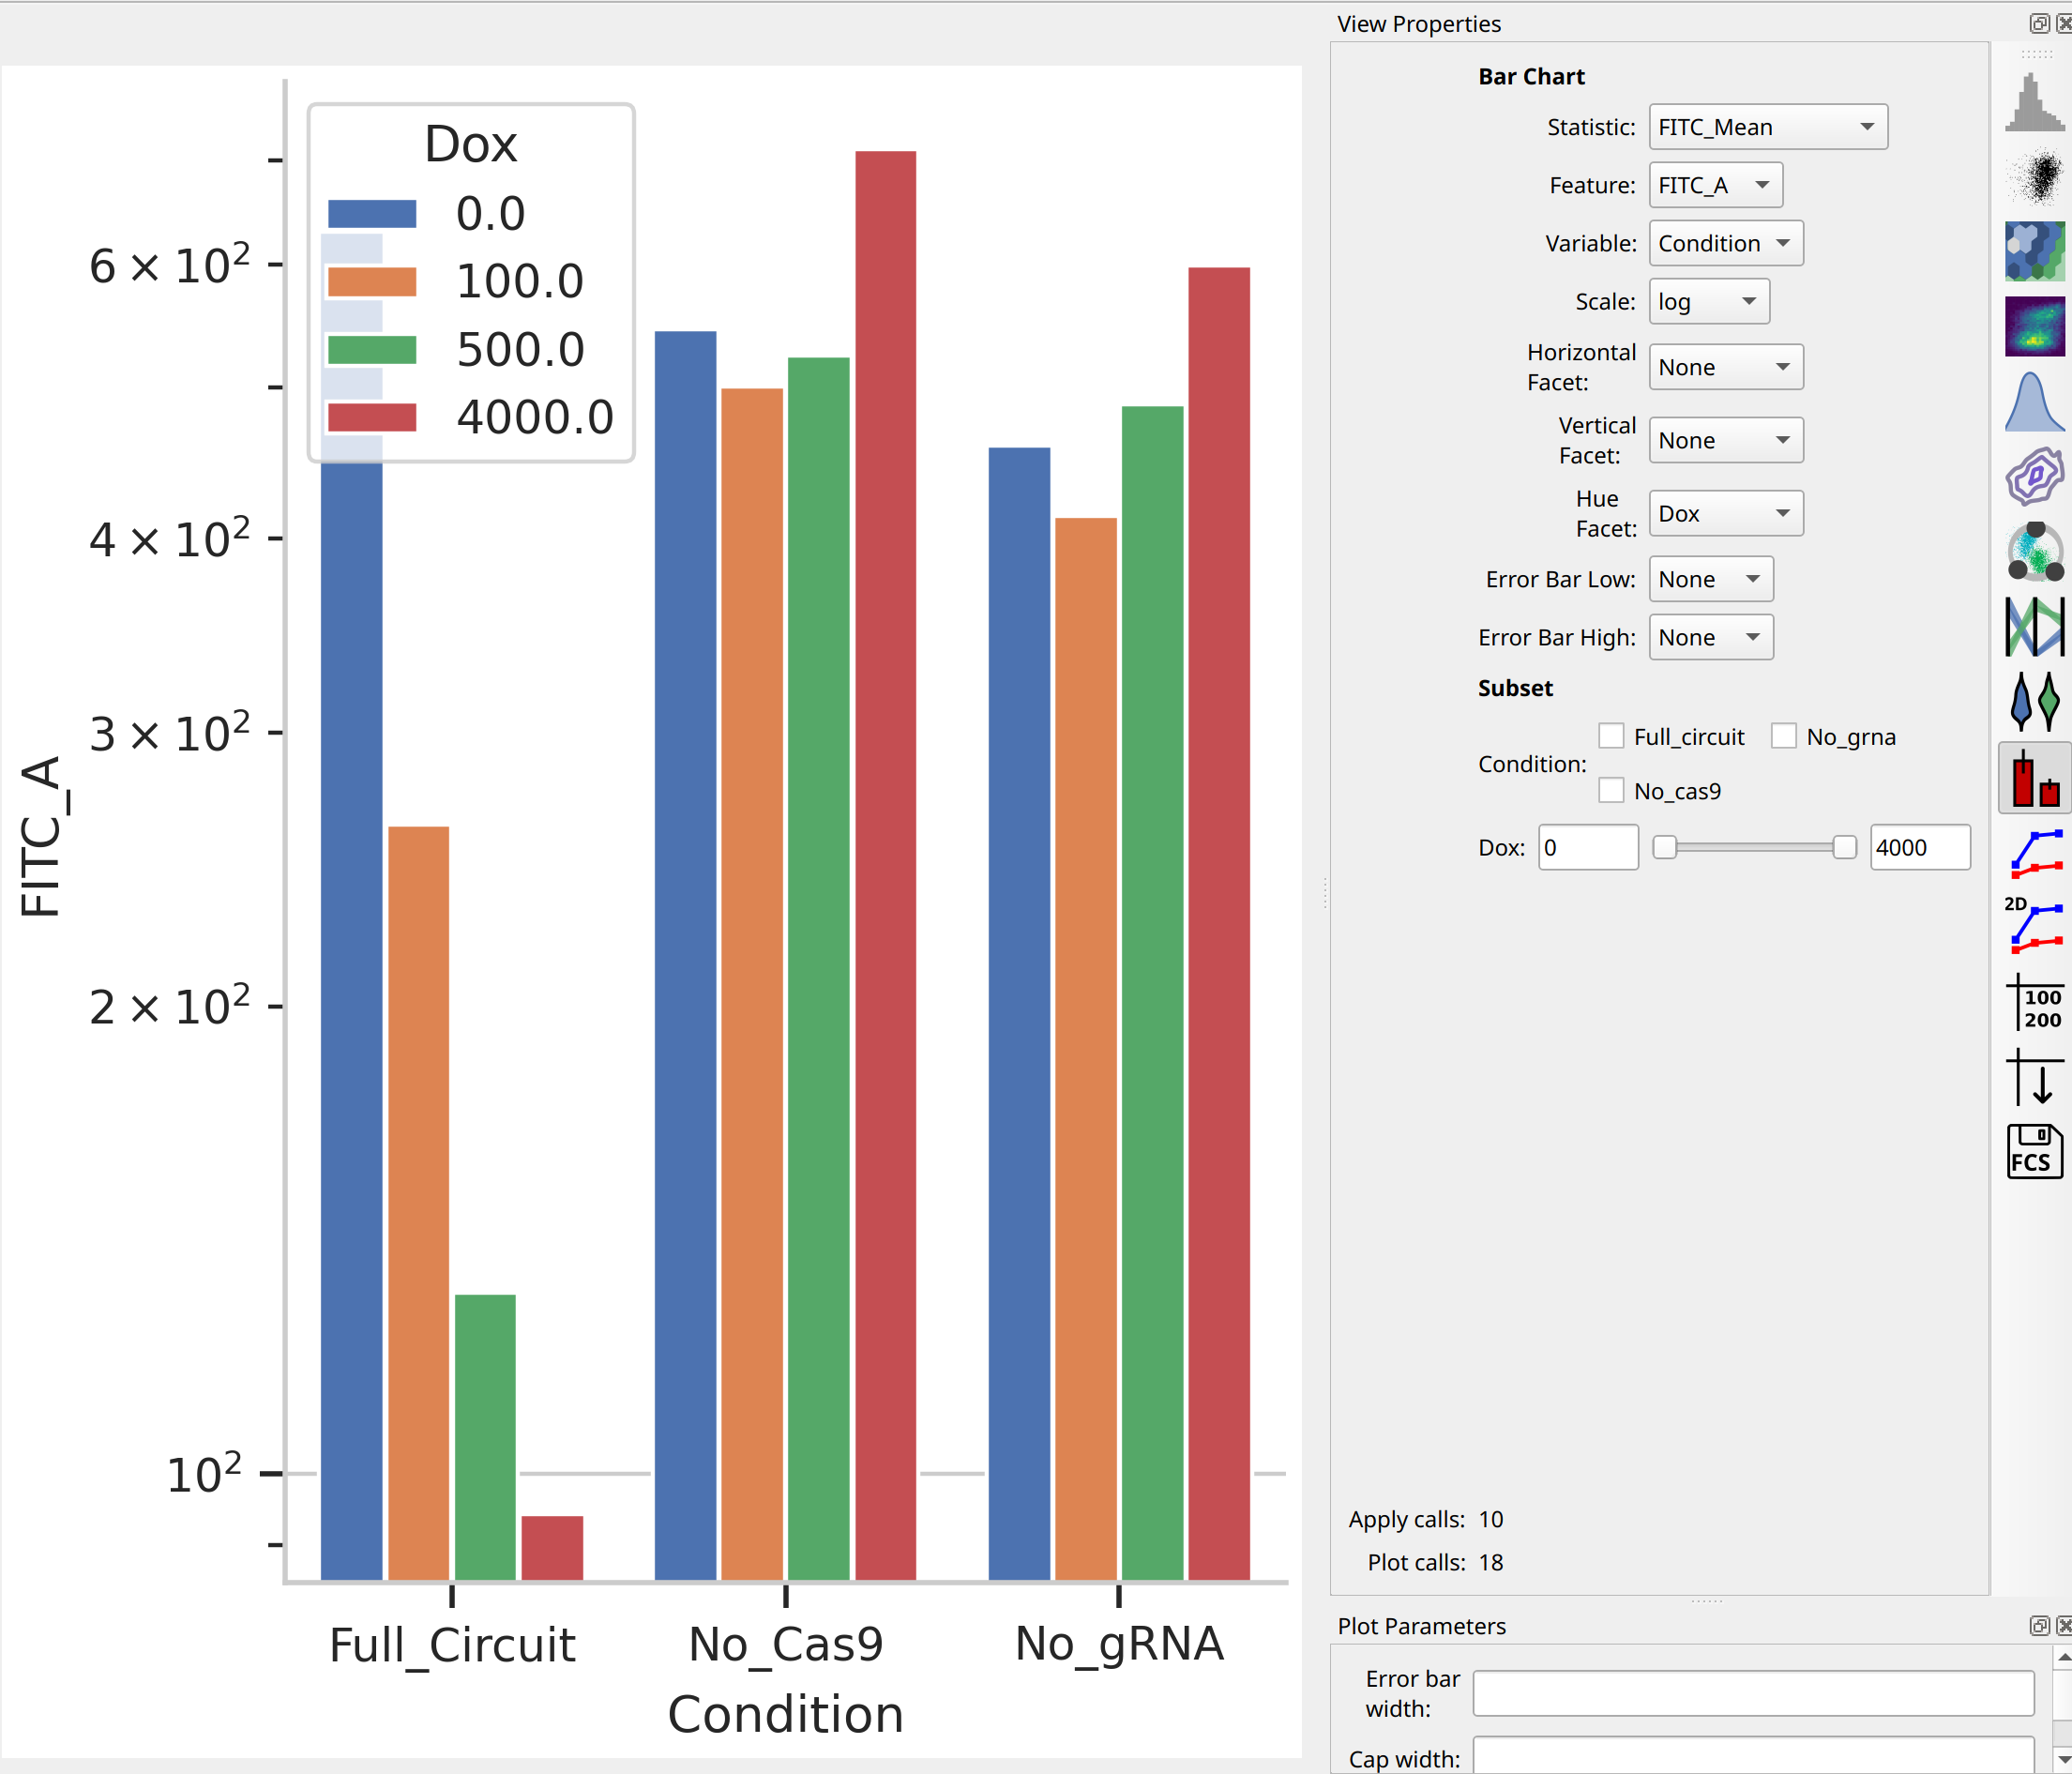Expand the Error Bar Low dropdown
Screen dimensions: 2072x1774
[1710, 579]
